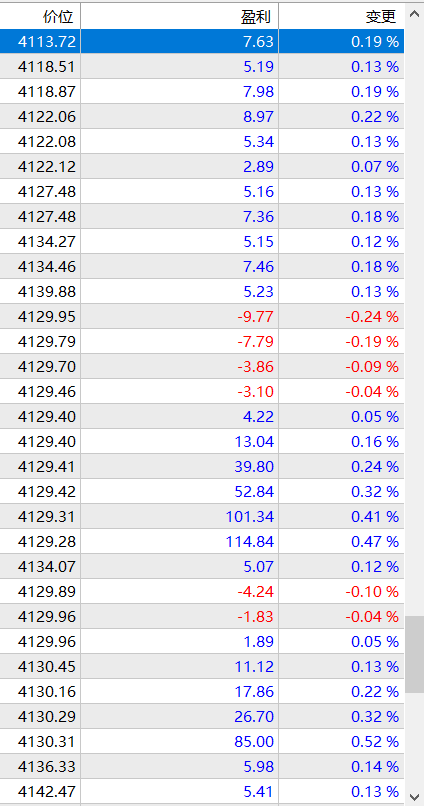
Task: Select the row with profit 101.34
Action: tap(202, 516)
